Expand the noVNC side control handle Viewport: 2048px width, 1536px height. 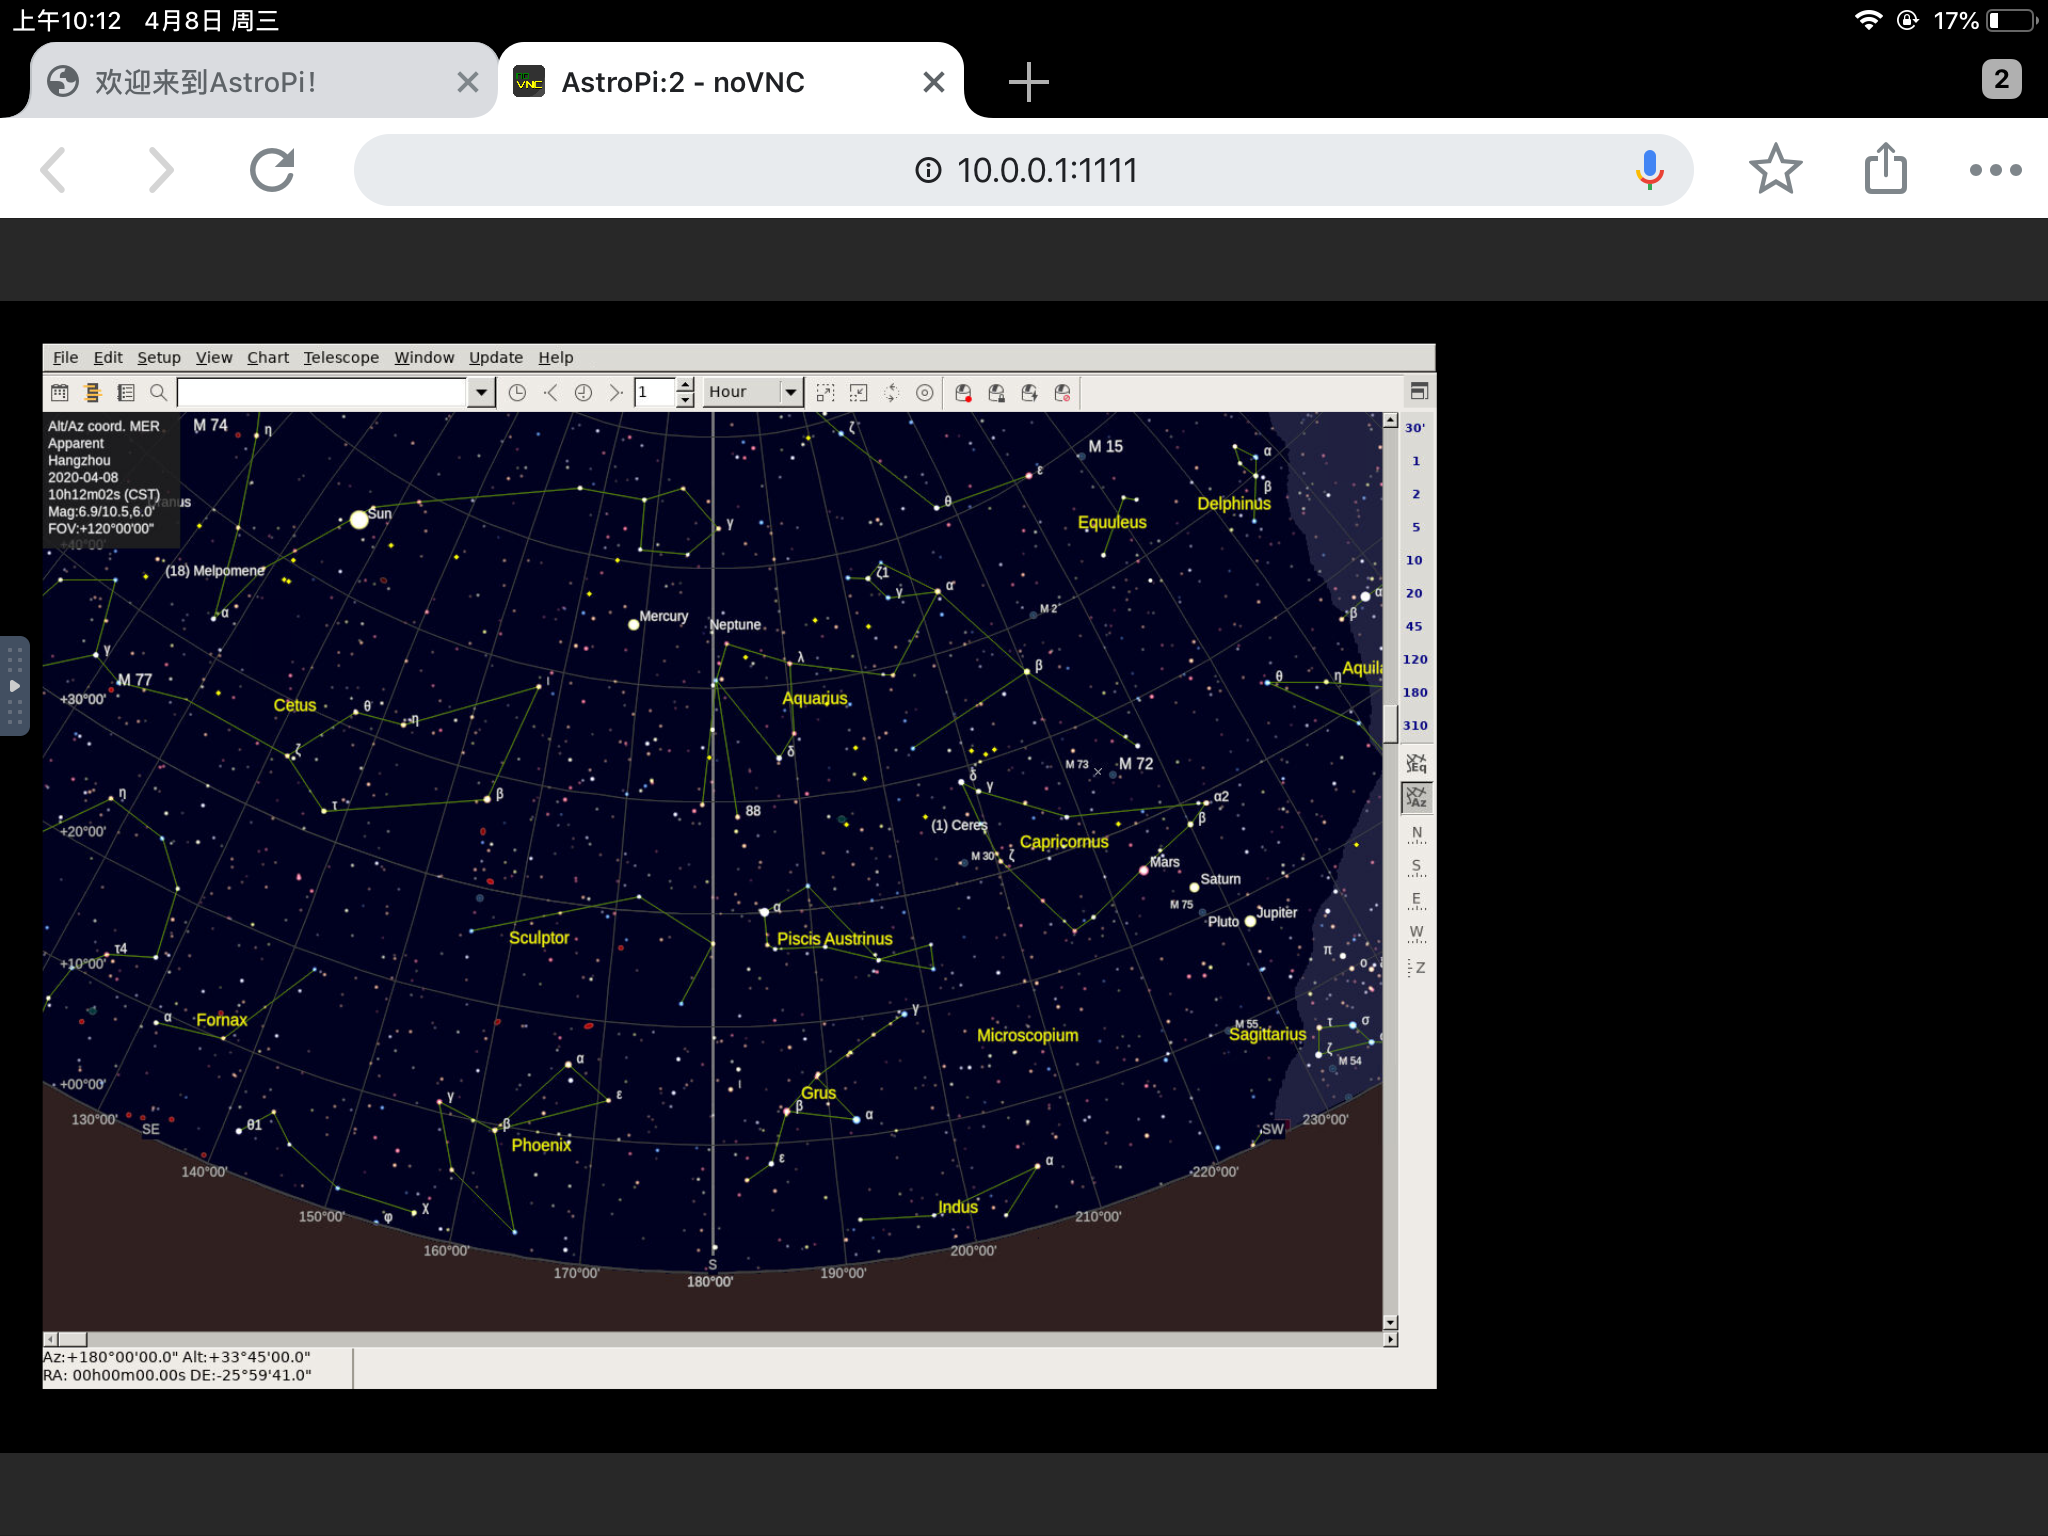[14, 686]
